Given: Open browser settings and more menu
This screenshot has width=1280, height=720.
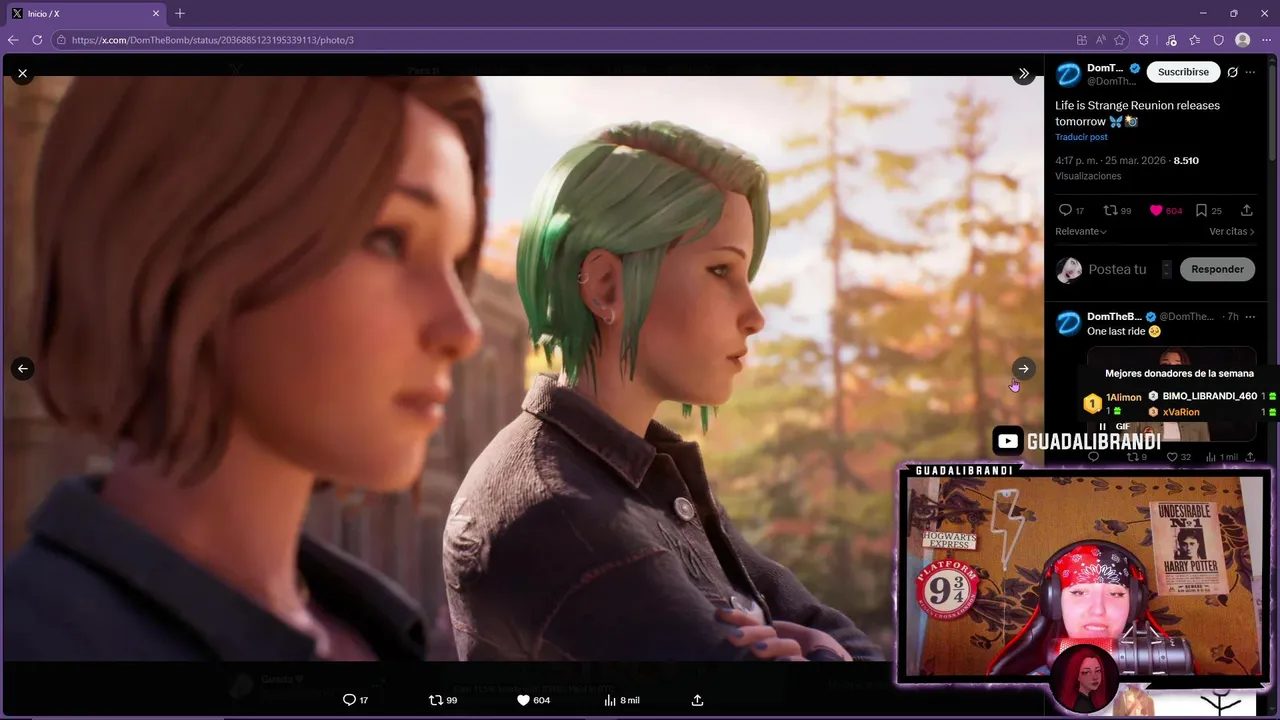Looking at the screenshot, I should click(x=1267, y=40).
